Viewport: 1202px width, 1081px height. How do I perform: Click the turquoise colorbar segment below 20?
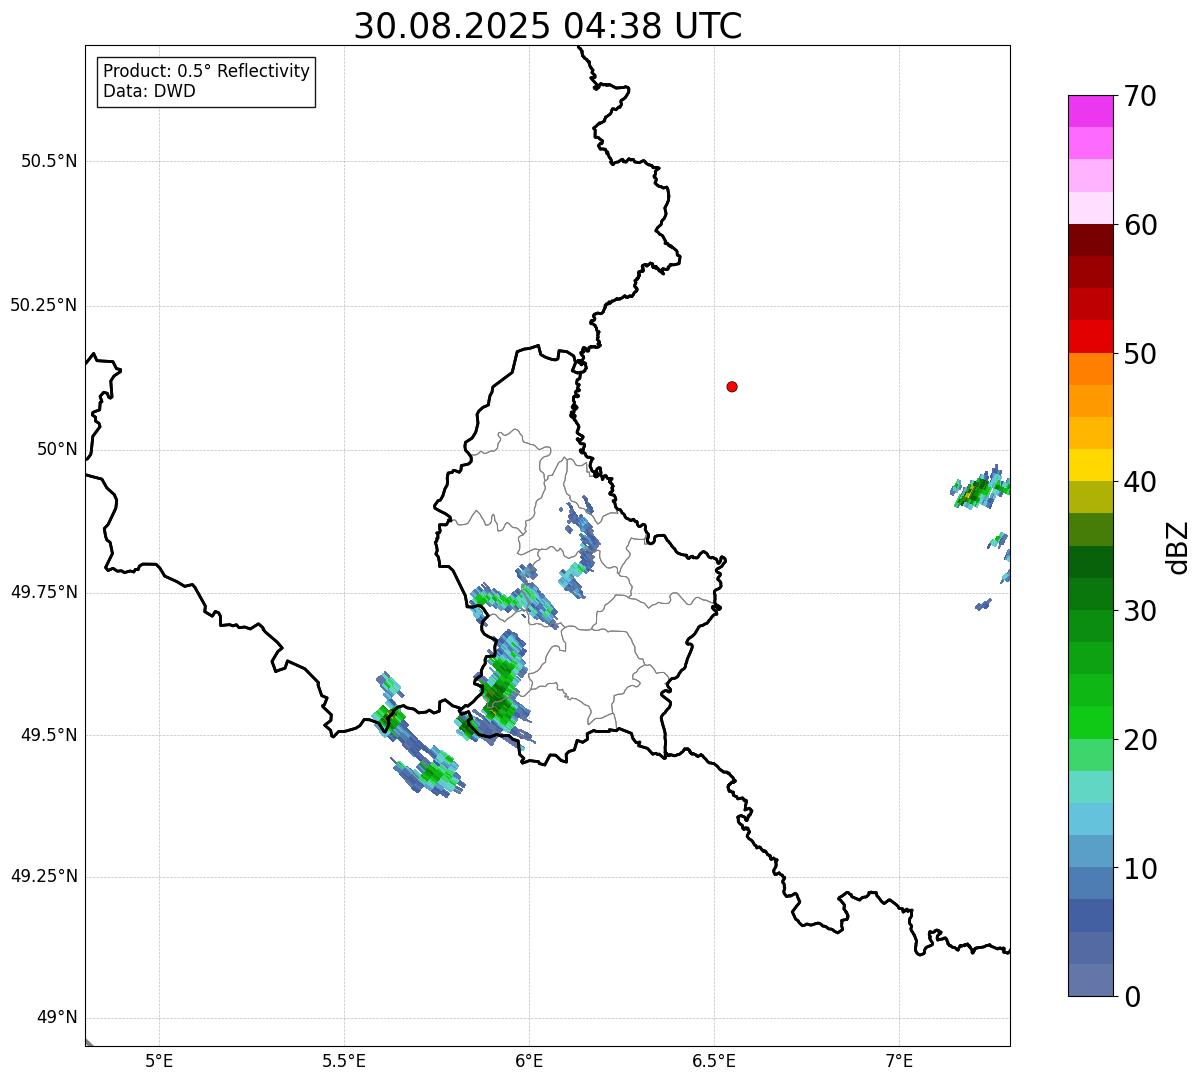click(x=1090, y=787)
